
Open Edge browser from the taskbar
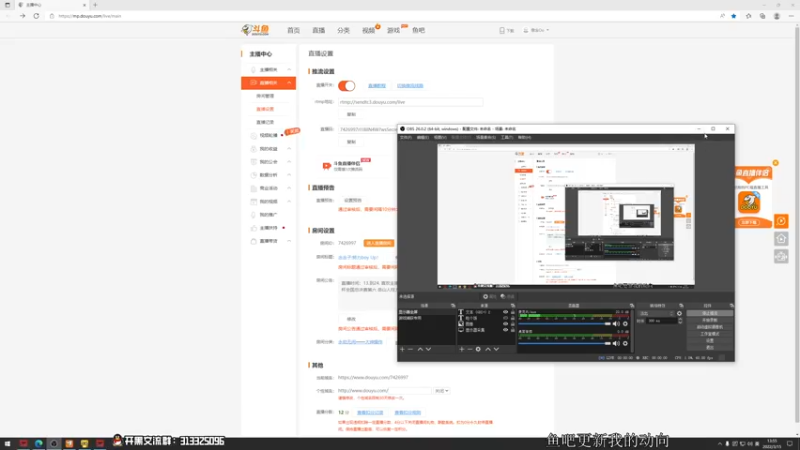(x=38, y=443)
